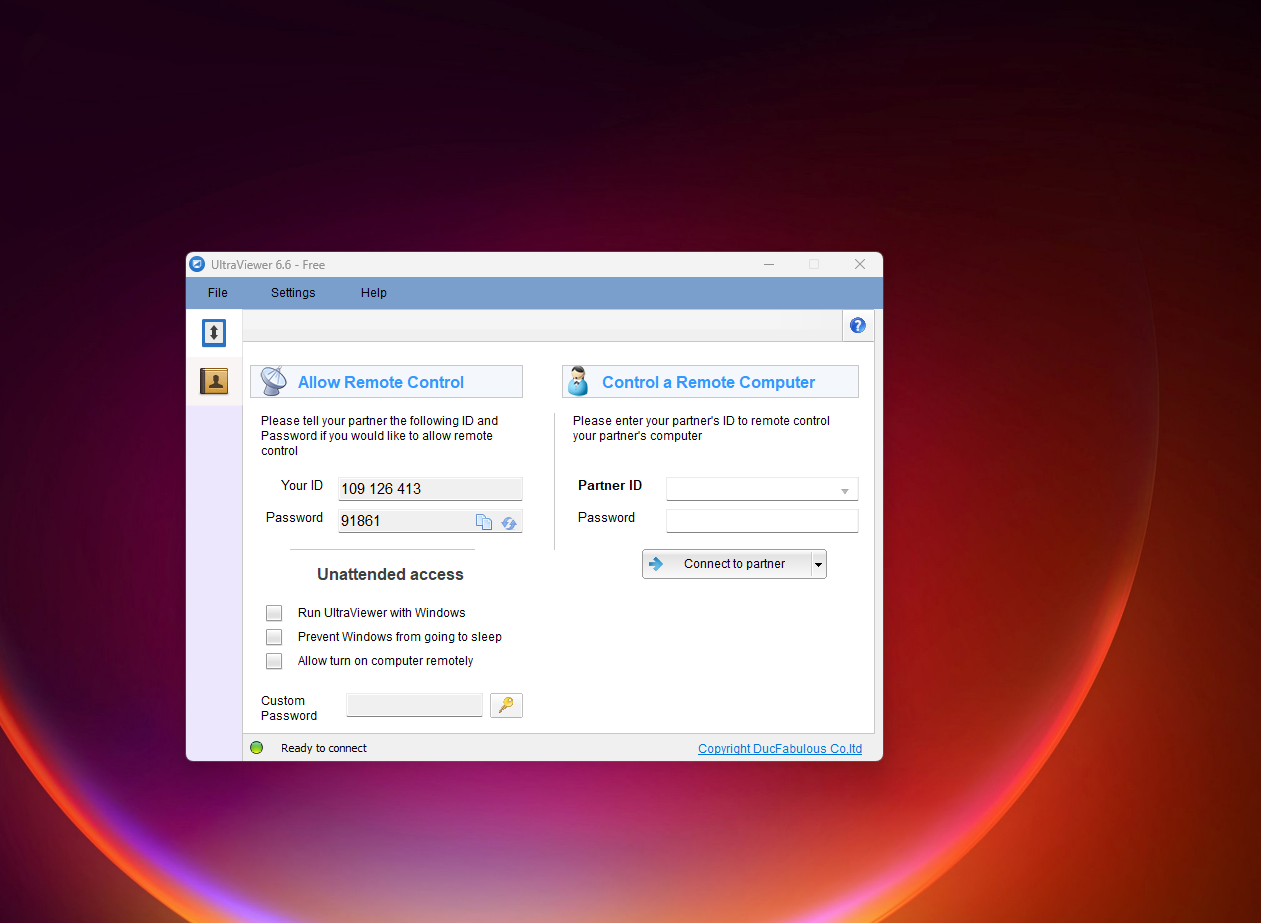Click the partner Password input field
Image resolution: width=1261 pixels, height=923 pixels.
coord(762,521)
